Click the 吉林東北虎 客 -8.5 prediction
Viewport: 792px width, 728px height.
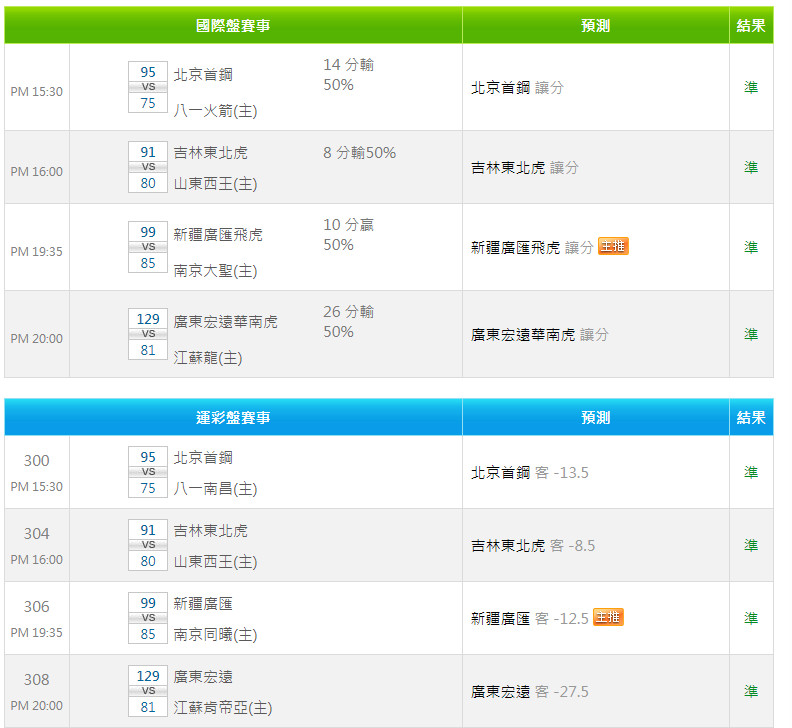coord(533,546)
